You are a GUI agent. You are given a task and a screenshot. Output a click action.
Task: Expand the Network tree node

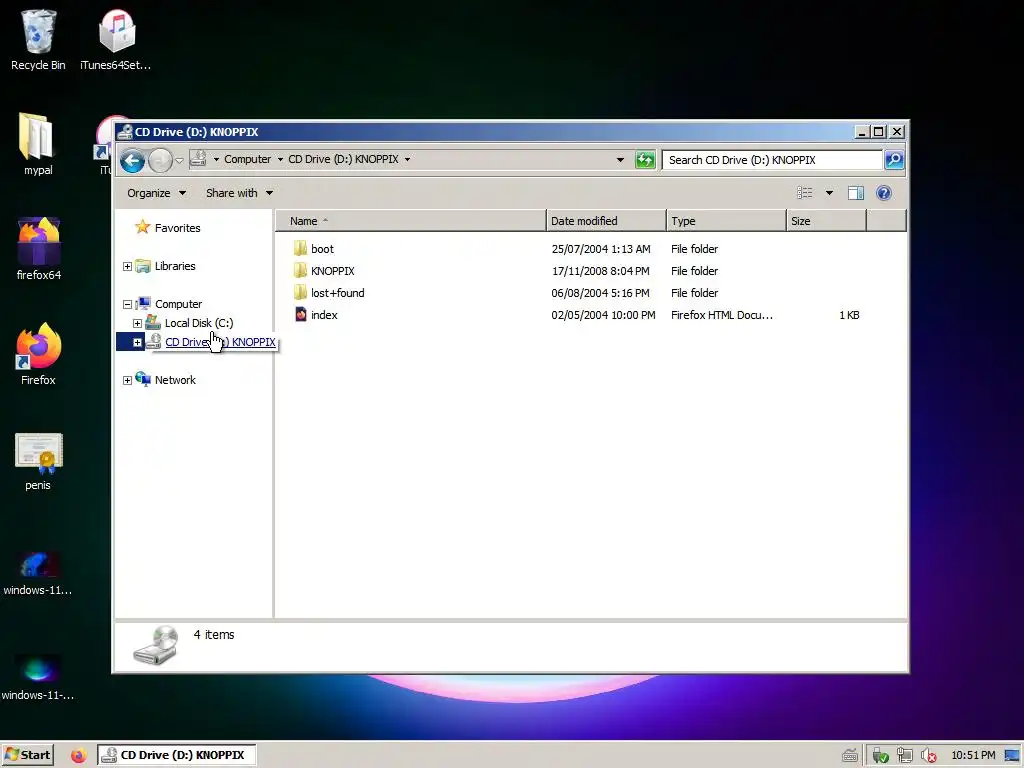(x=127, y=380)
